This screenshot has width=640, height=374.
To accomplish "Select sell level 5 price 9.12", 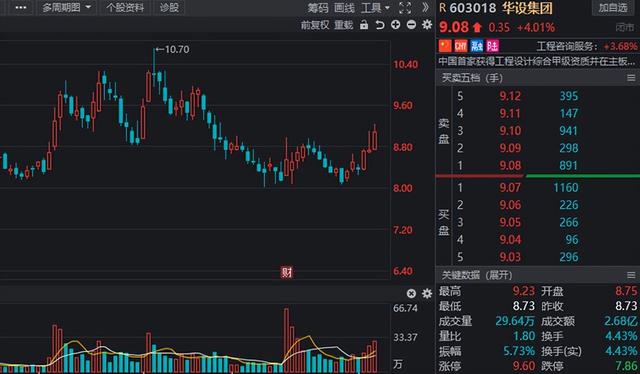I will (510, 96).
